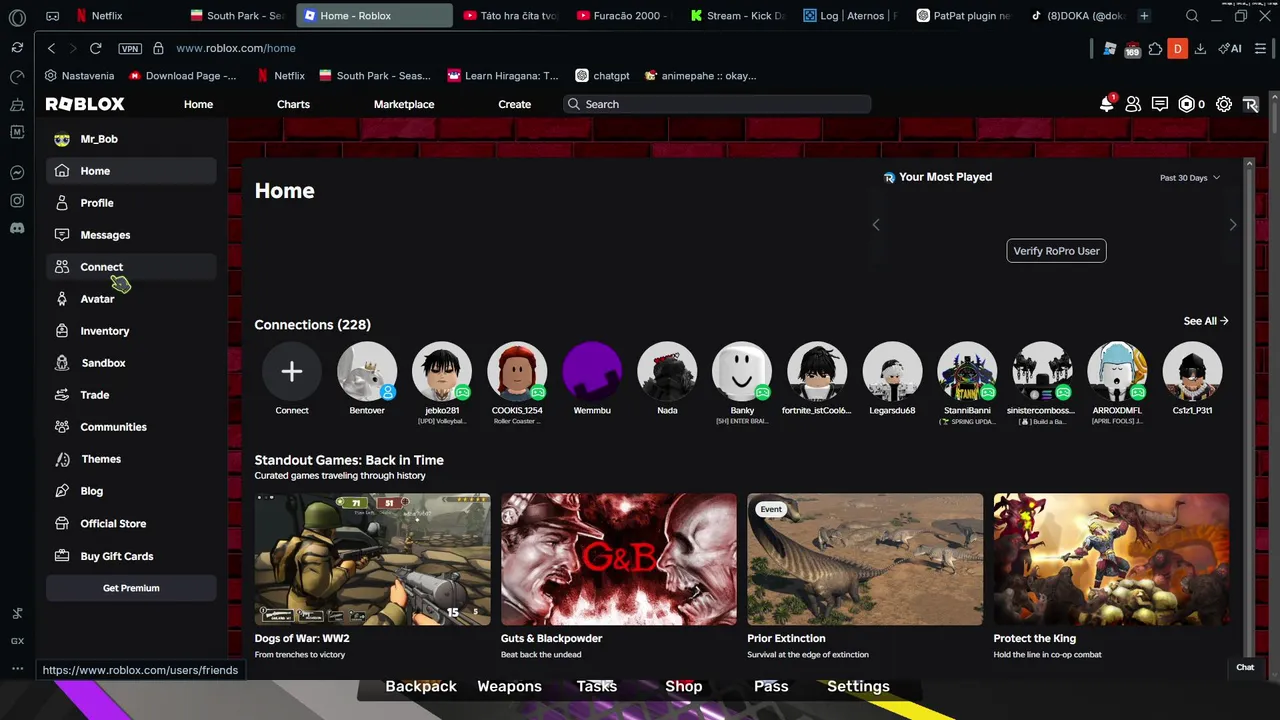This screenshot has width=1280, height=720.
Task: Open the Dogs of War: WW2 thumbnail
Action: (x=372, y=559)
